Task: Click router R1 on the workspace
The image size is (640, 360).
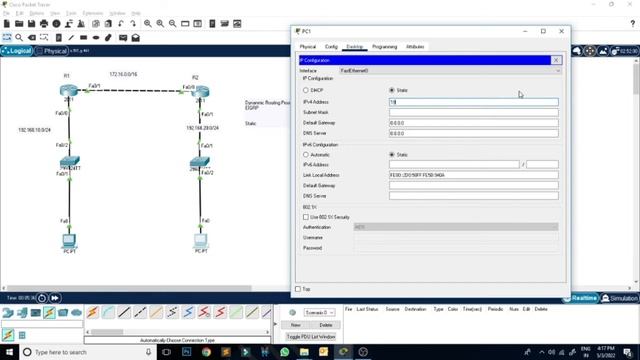Action: click(x=69, y=90)
